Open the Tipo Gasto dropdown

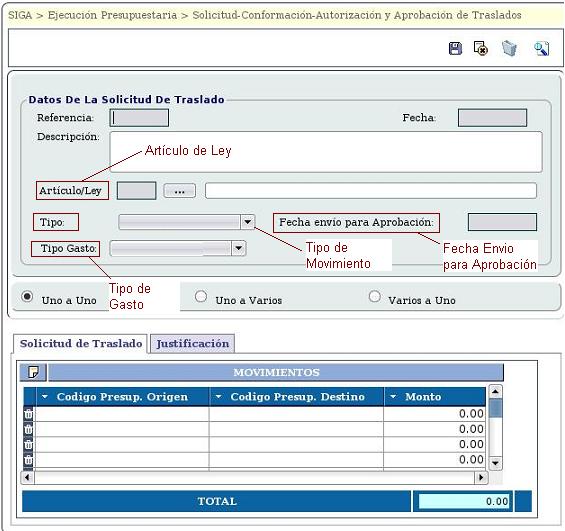click(x=238, y=248)
